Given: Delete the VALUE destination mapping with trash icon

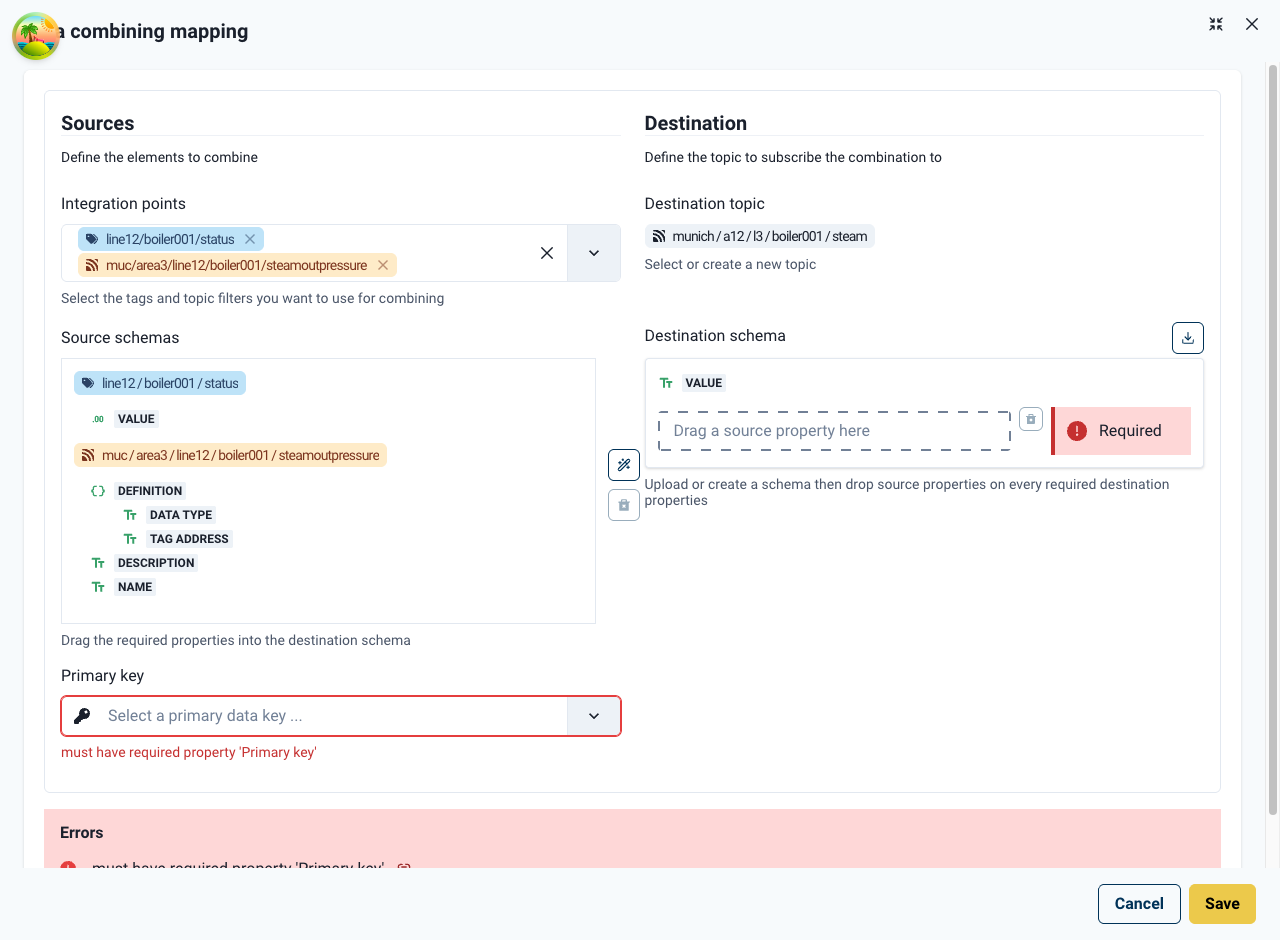Looking at the screenshot, I should click(x=1030, y=419).
